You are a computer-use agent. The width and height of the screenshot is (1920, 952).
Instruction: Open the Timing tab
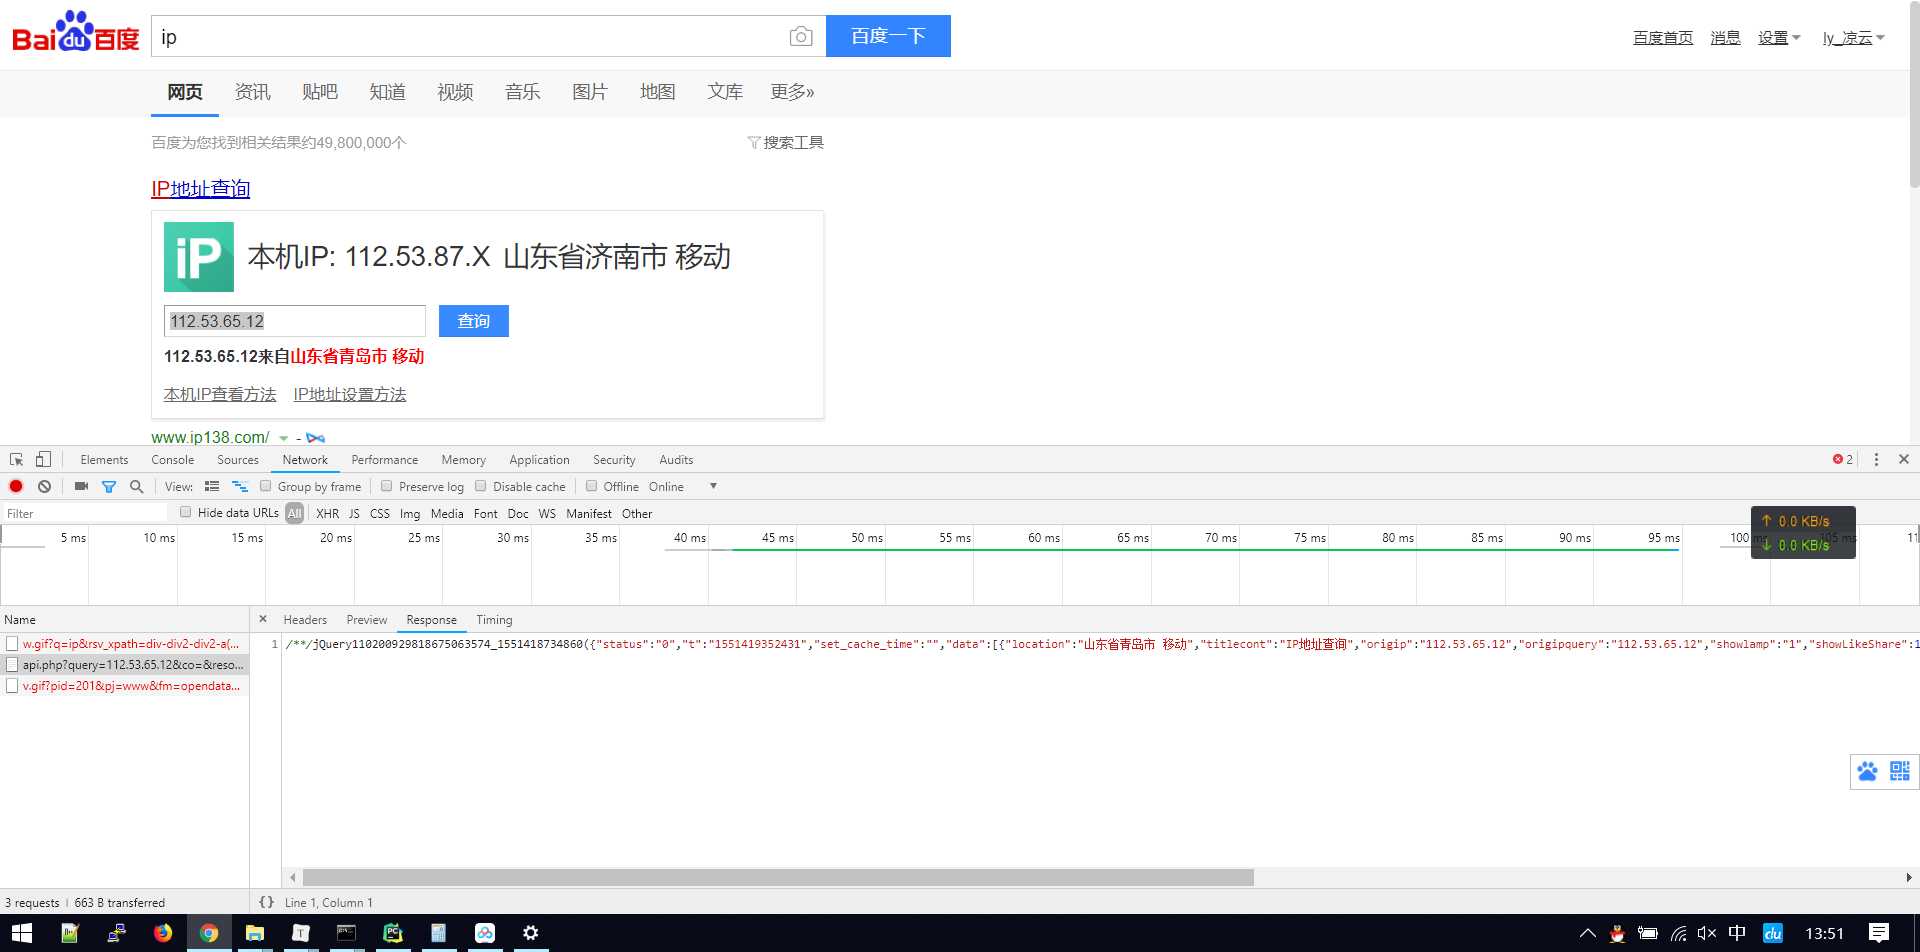tap(494, 619)
